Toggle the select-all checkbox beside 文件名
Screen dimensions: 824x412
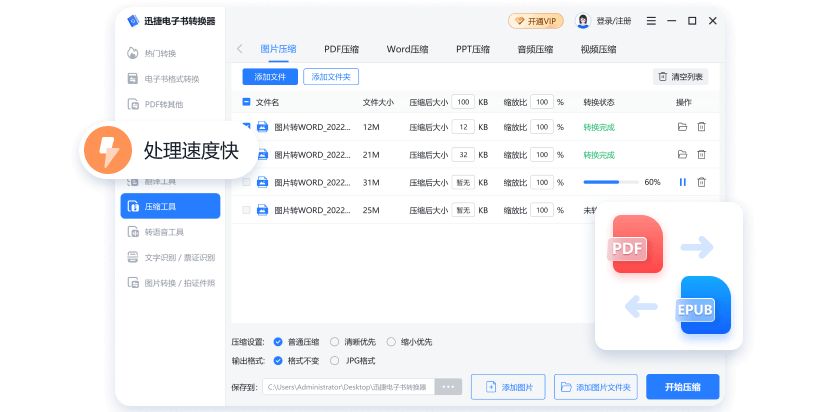(x=247, y=102)
